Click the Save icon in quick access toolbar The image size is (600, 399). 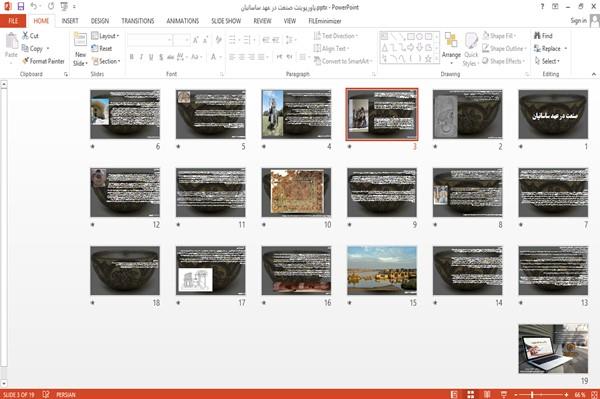[21, 7]
